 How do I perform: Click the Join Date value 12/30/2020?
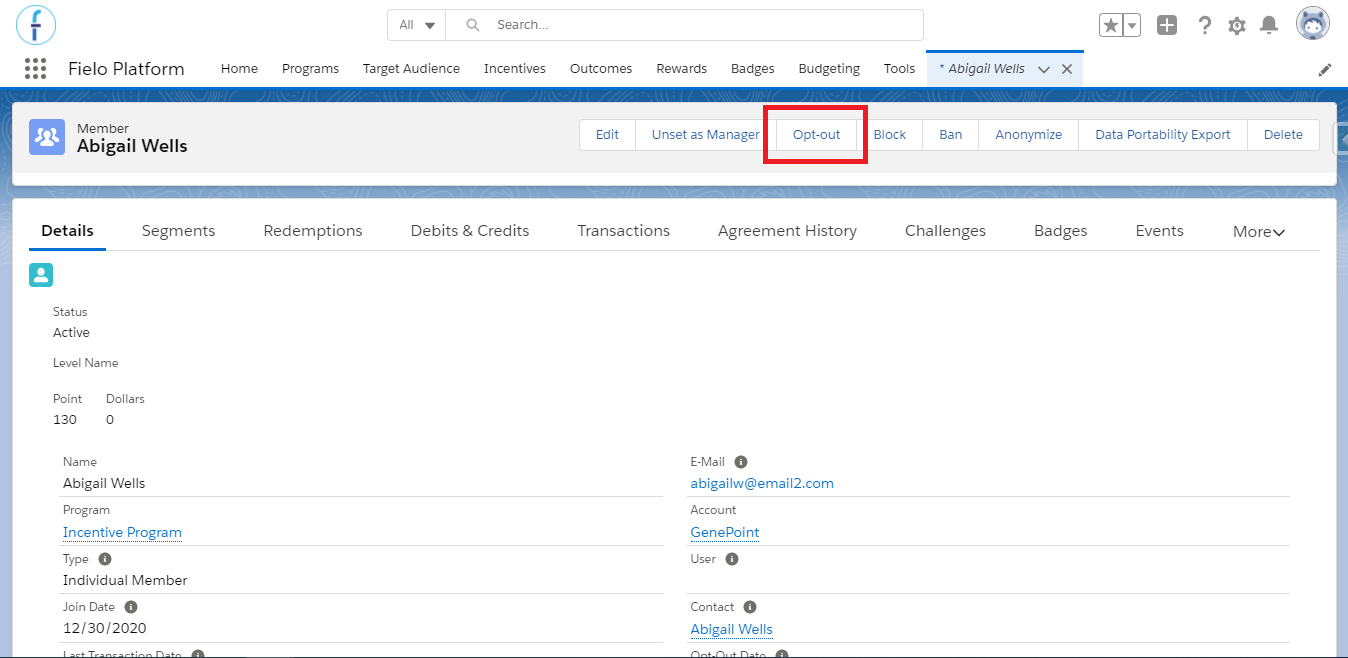103,628
